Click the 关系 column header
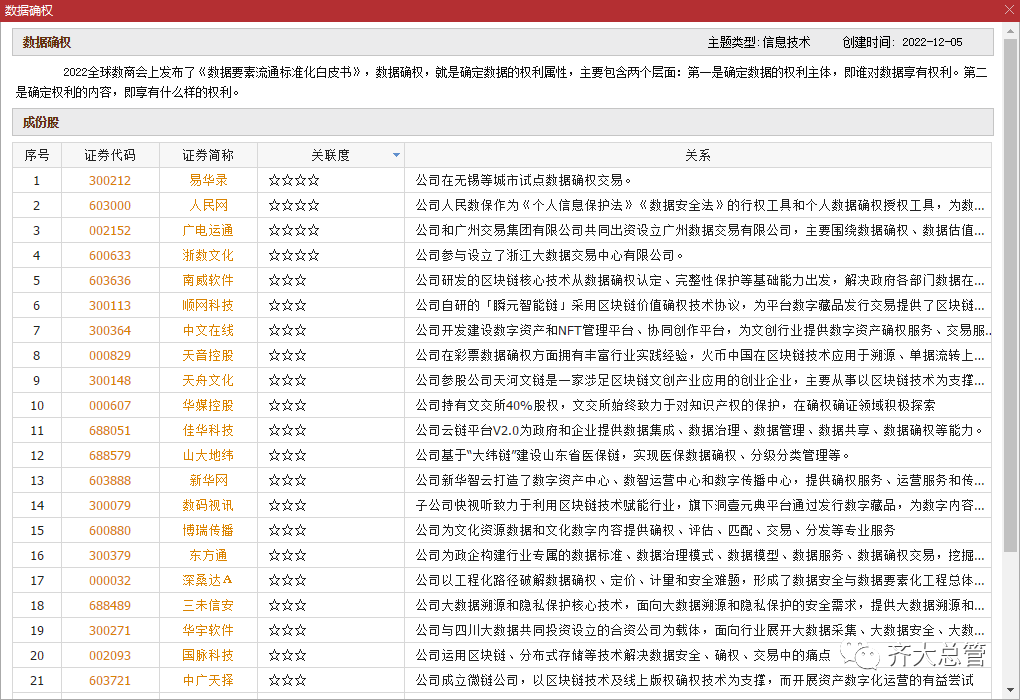This screenshot has height=700, width=1020. 698,155
